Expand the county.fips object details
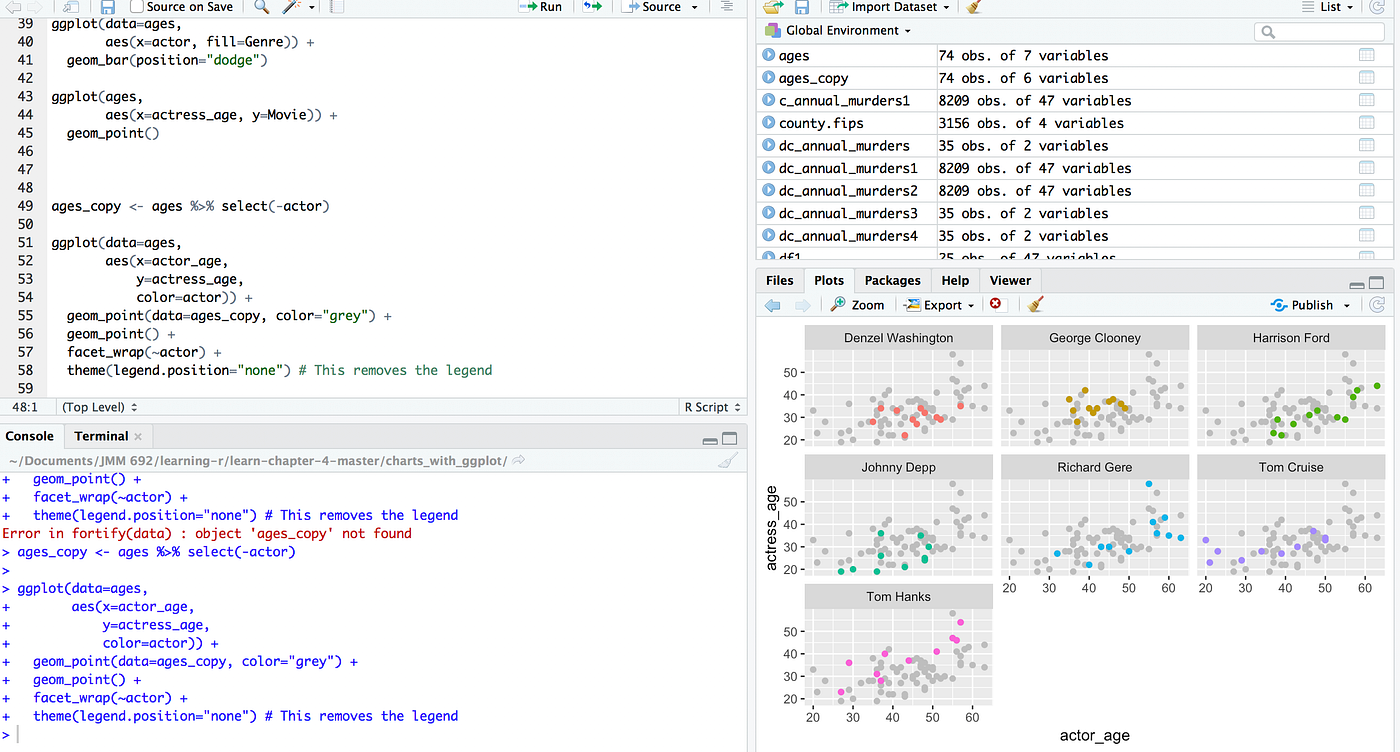Screen dimensions: 1400x752 [768, 122]
